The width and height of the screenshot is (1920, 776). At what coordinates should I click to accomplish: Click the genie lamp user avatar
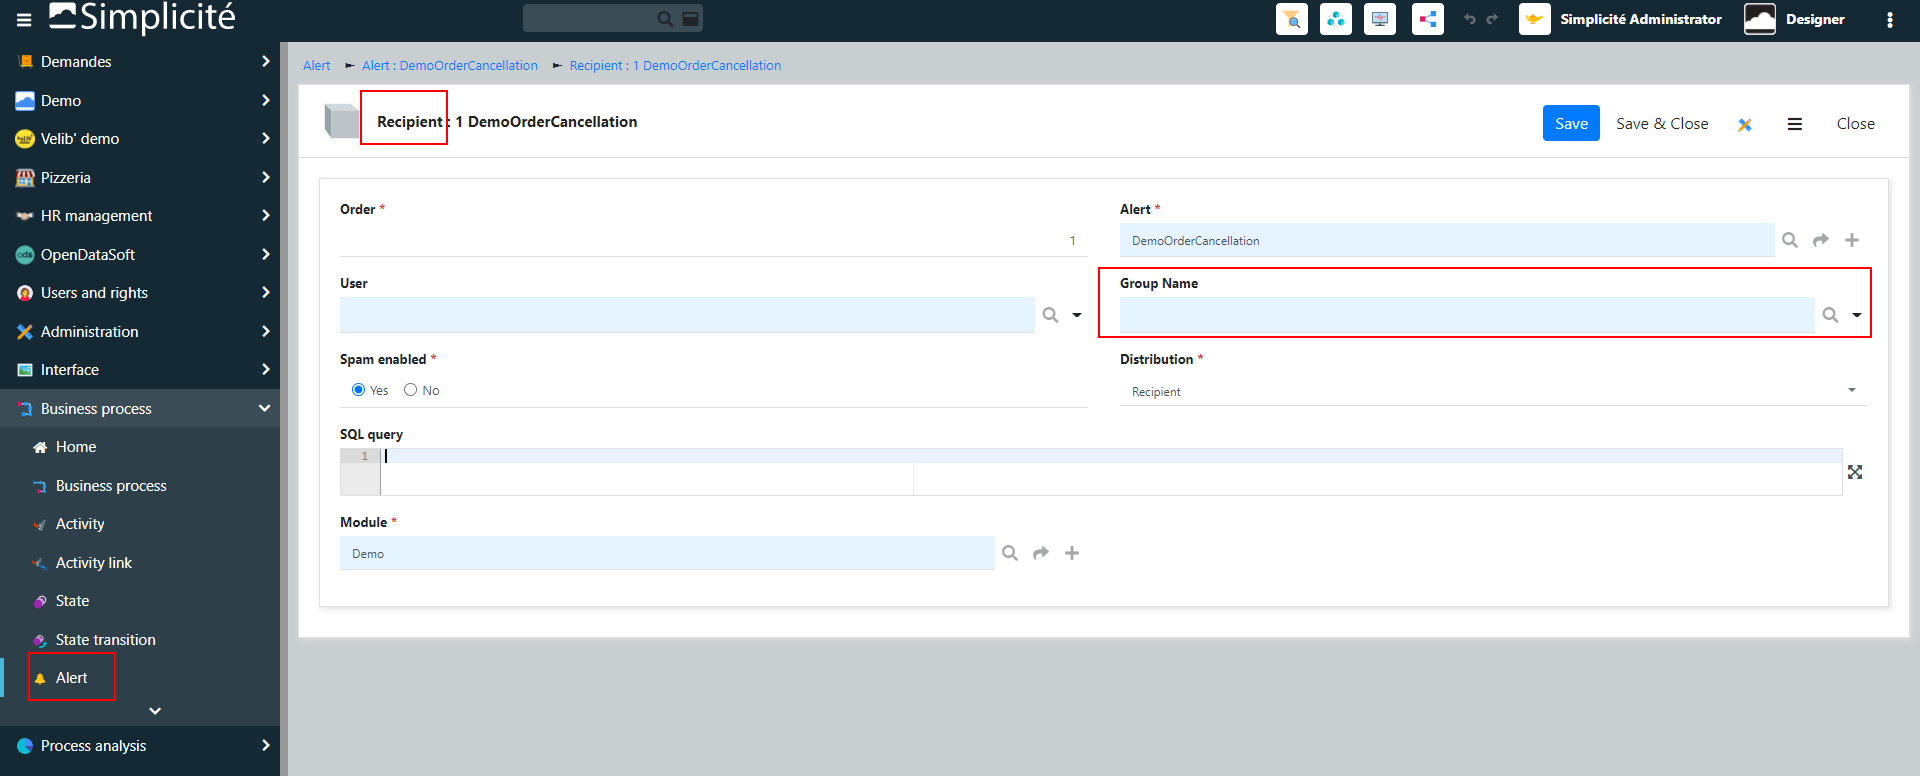point(1535,19)
